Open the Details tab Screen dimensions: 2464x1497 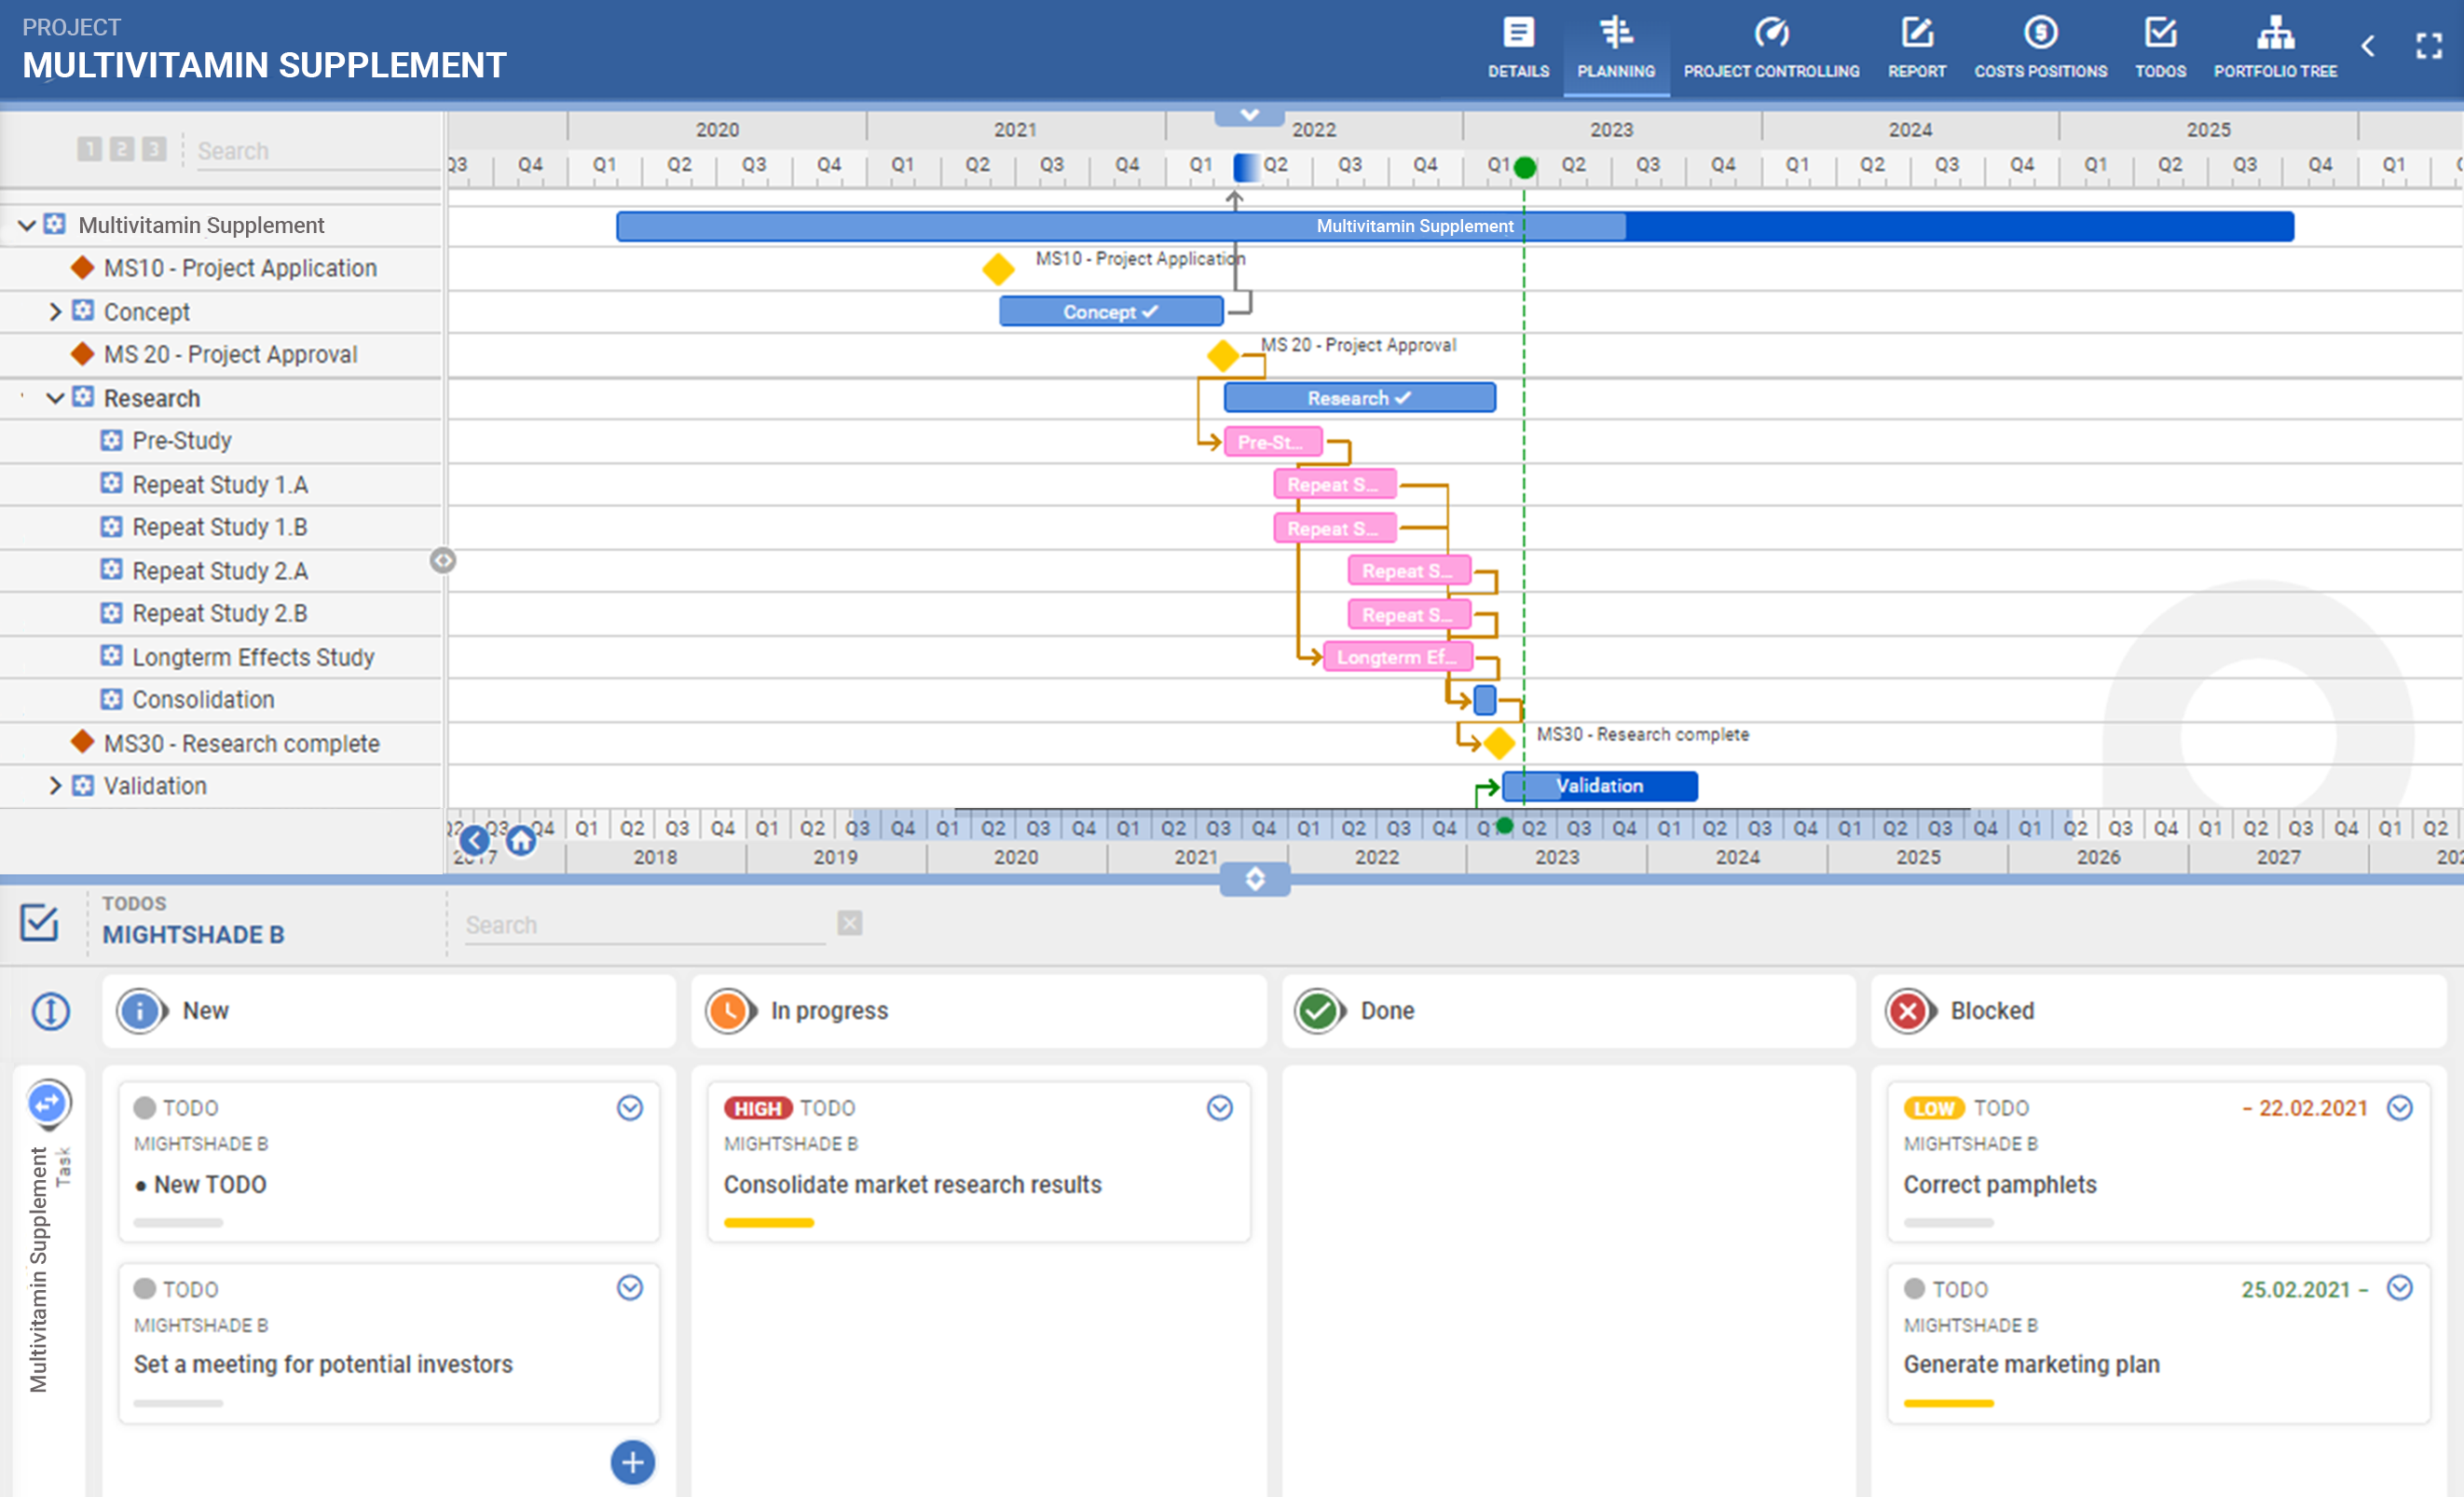[1517, 47]
